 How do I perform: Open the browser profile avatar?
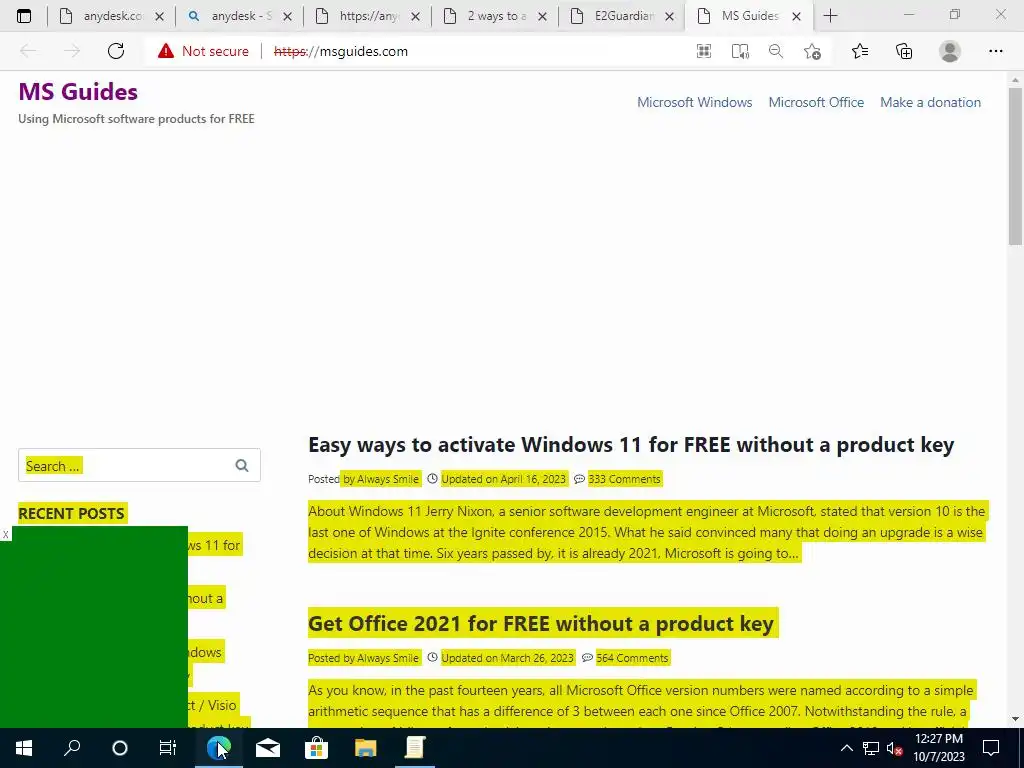950,51
